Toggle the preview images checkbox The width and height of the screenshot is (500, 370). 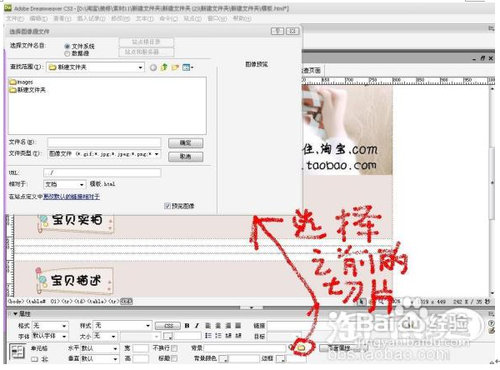tap(167, 206)
